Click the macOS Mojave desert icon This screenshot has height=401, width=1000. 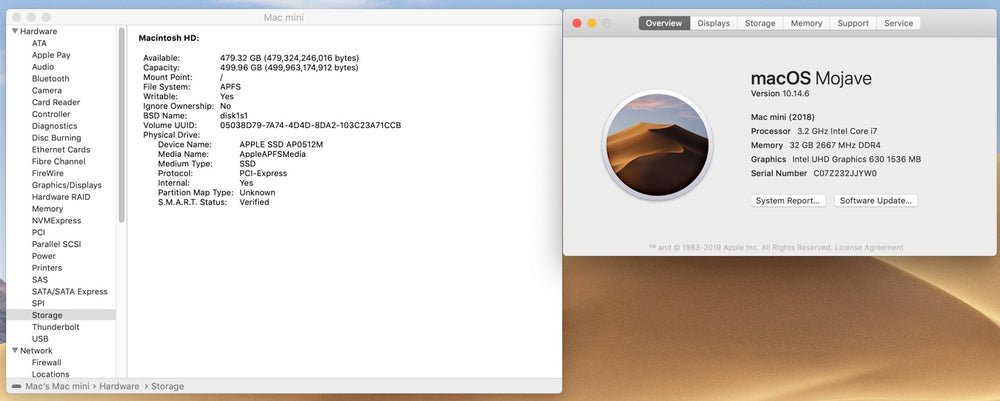(657, 145)
